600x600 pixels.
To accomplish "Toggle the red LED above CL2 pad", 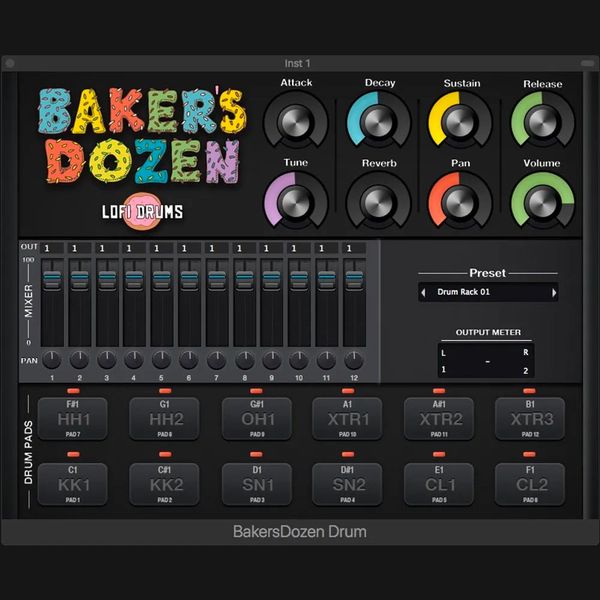I will point(529,454).
